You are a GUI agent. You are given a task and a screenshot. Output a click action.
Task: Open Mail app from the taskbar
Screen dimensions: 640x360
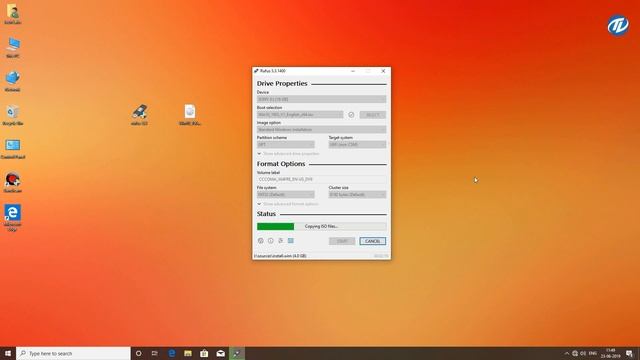click(220, 353)
